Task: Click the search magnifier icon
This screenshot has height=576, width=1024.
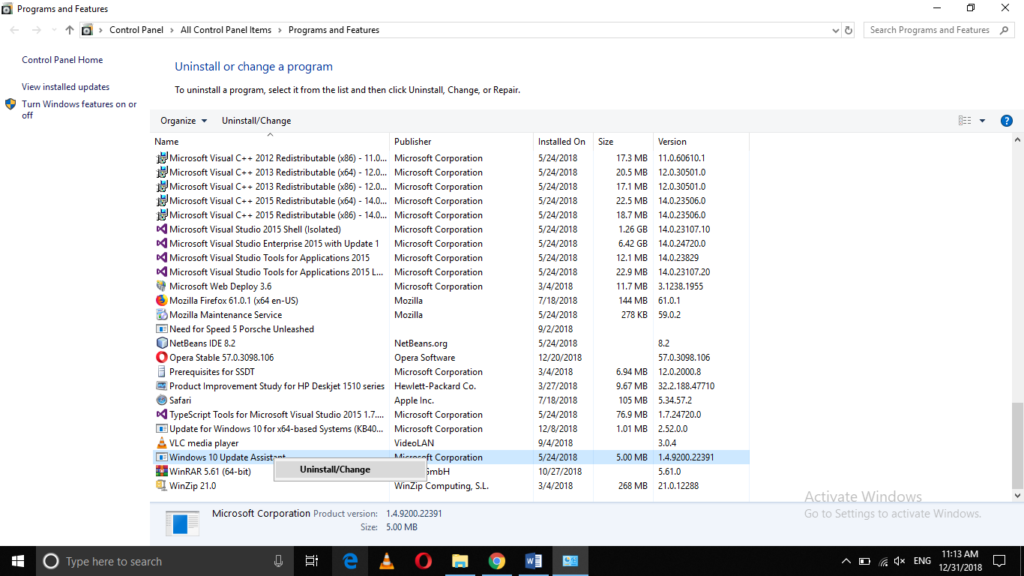Action: (x=1004, y=30)
